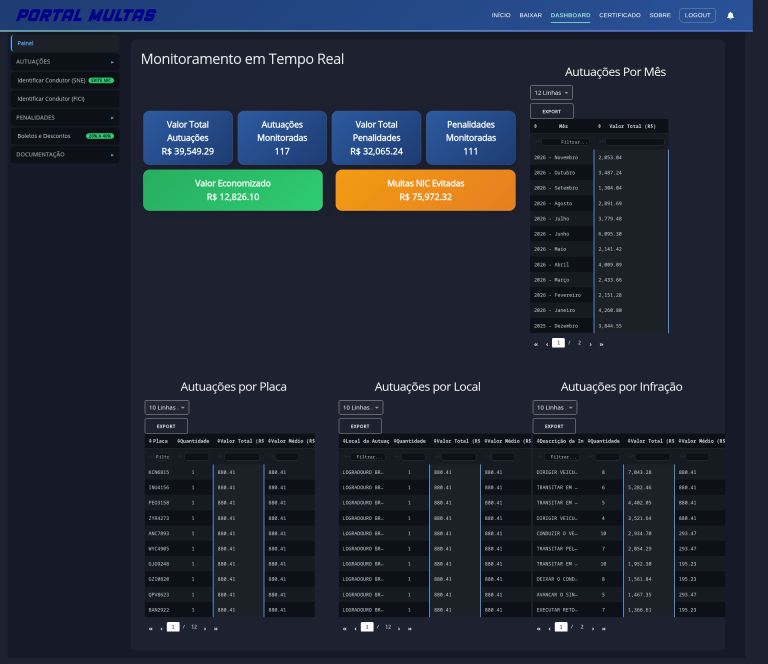The width and height of the screenshot is (768, 664).
Task: Jump to last page of Autuações por Placa
Action: click(216, 628)
